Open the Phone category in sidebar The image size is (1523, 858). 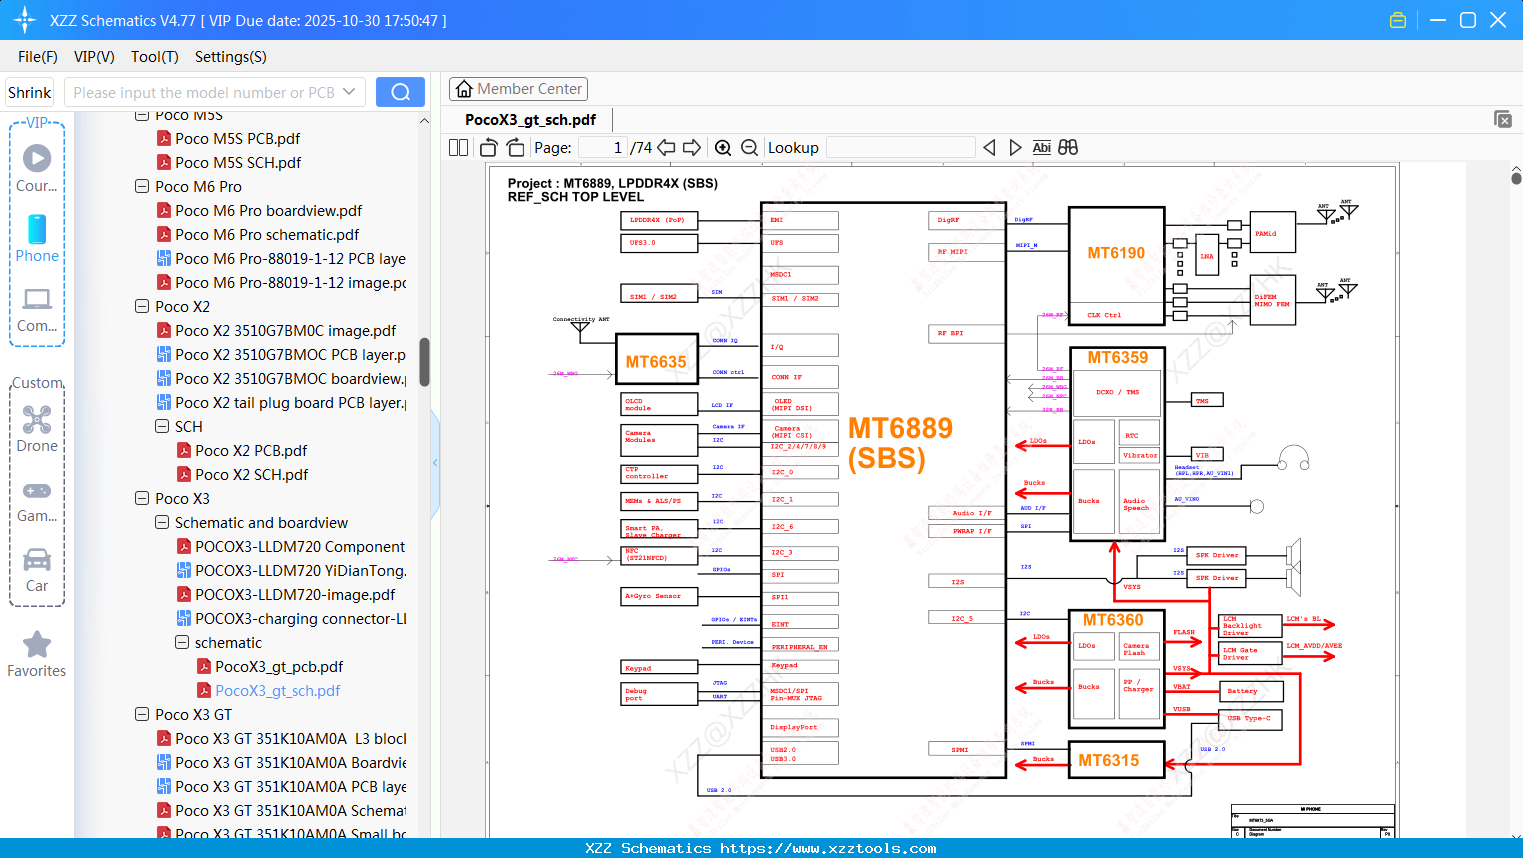click(x=37, y=239)
